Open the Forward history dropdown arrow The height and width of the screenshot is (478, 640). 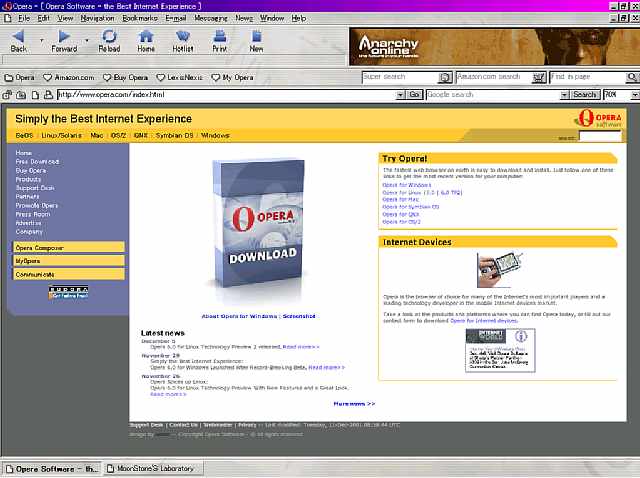click(x=87, y=40)
